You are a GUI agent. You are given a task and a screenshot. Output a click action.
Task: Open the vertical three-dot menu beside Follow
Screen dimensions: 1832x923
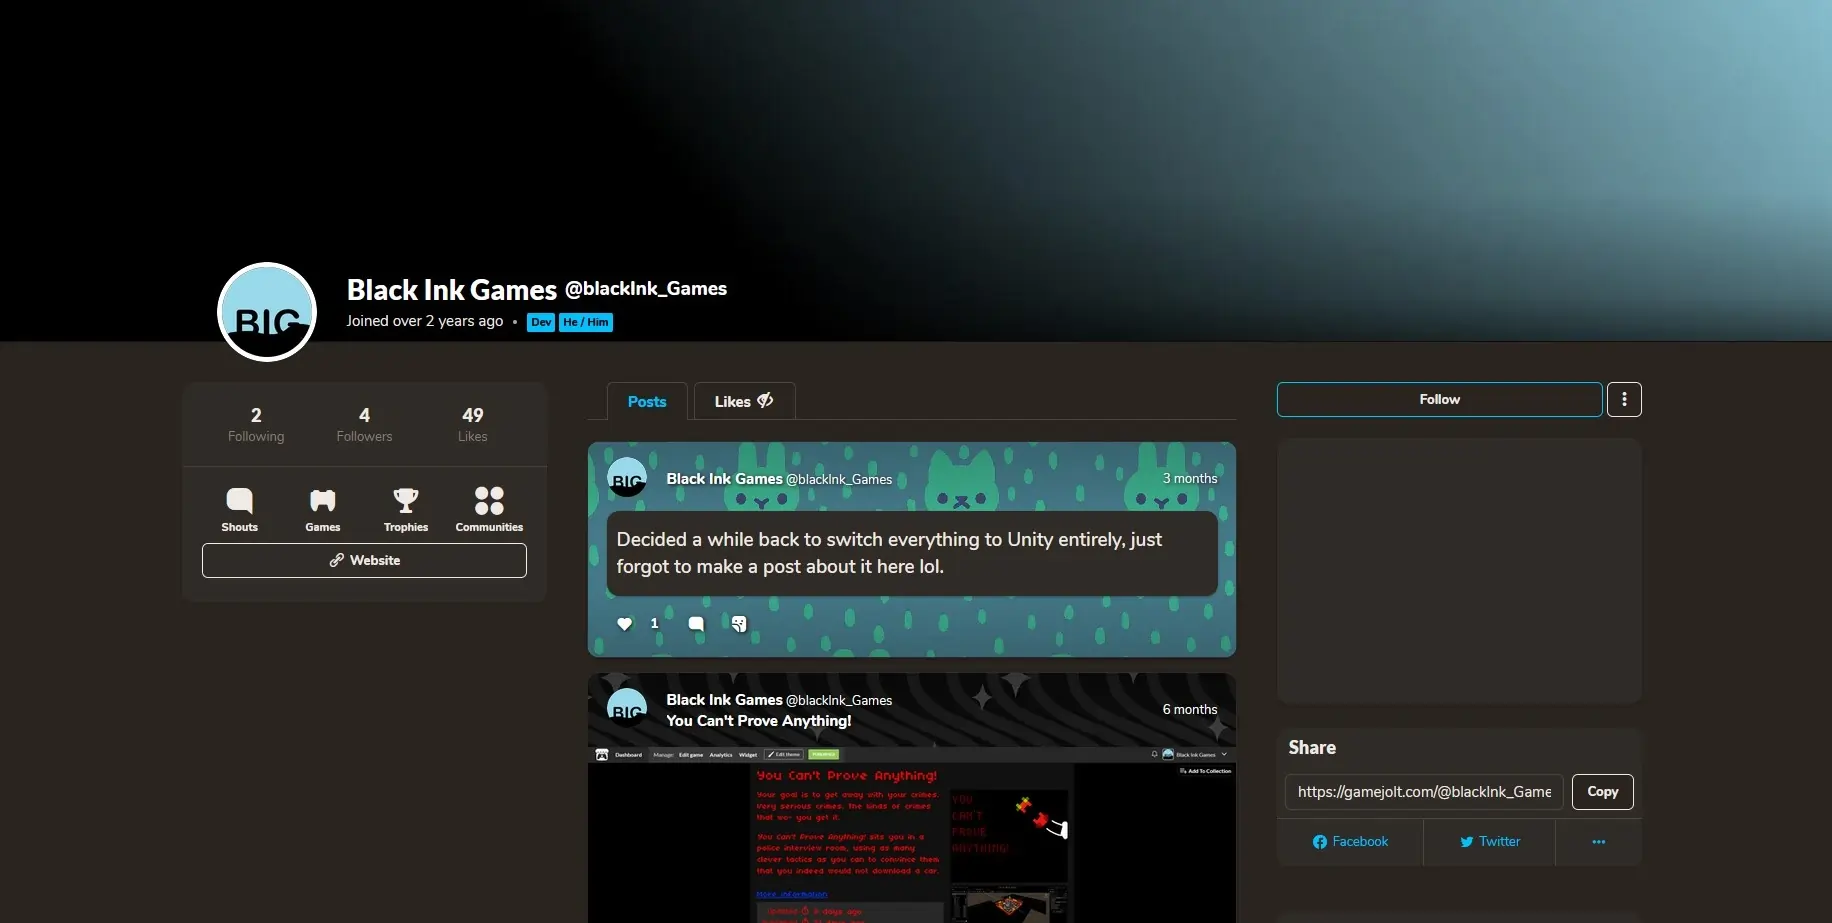1624,399
